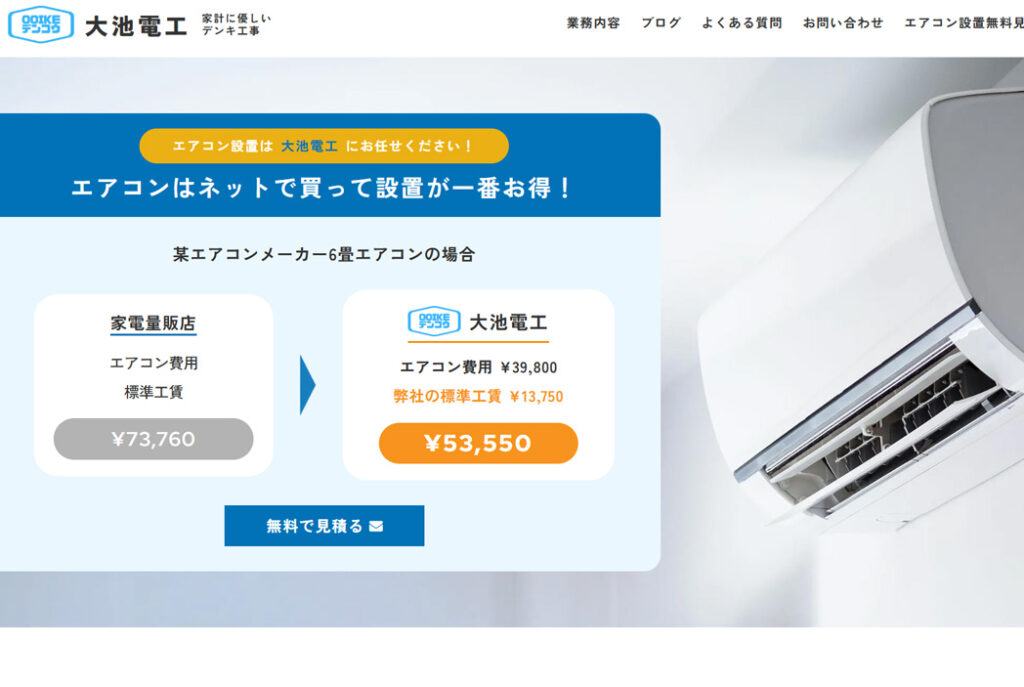Click the blue arrow between comparison cards
This screenshot has height=687, width=1024.
[x=308, y=385]
